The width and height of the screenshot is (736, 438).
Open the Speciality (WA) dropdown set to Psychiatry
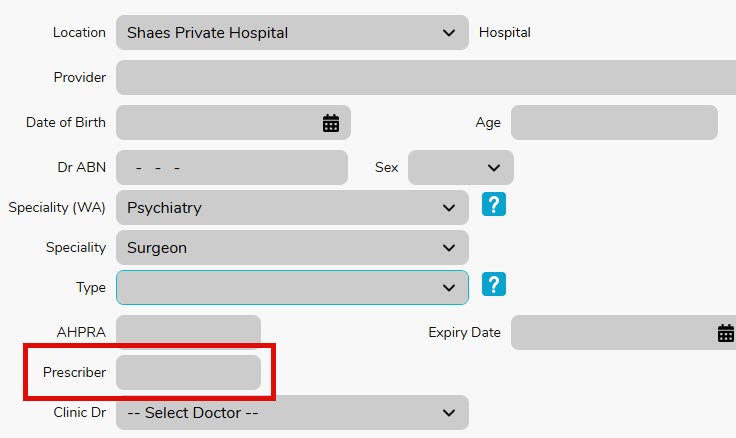(x=292, y=208)
